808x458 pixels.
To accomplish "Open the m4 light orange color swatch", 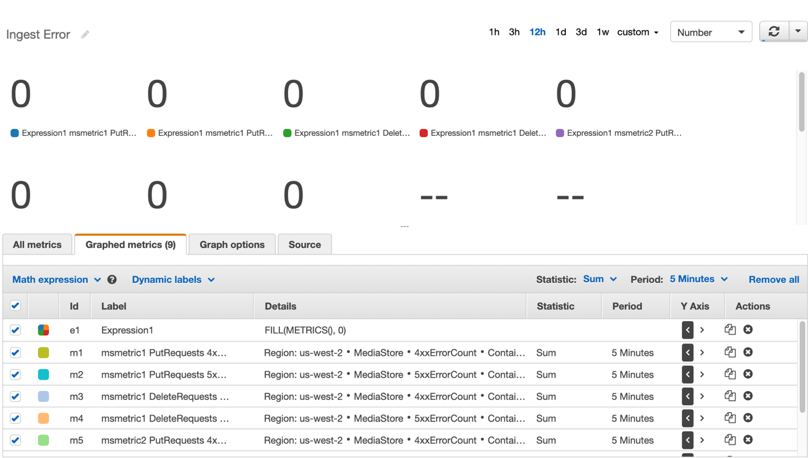I will tap(43, 418).
